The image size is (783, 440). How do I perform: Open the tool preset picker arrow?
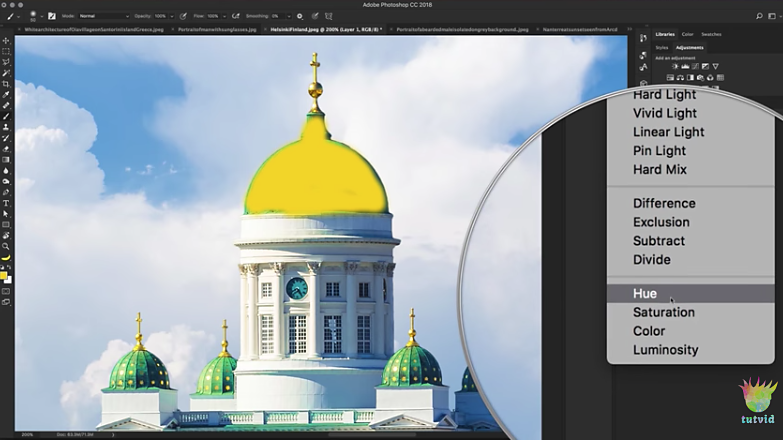[18, 16]
